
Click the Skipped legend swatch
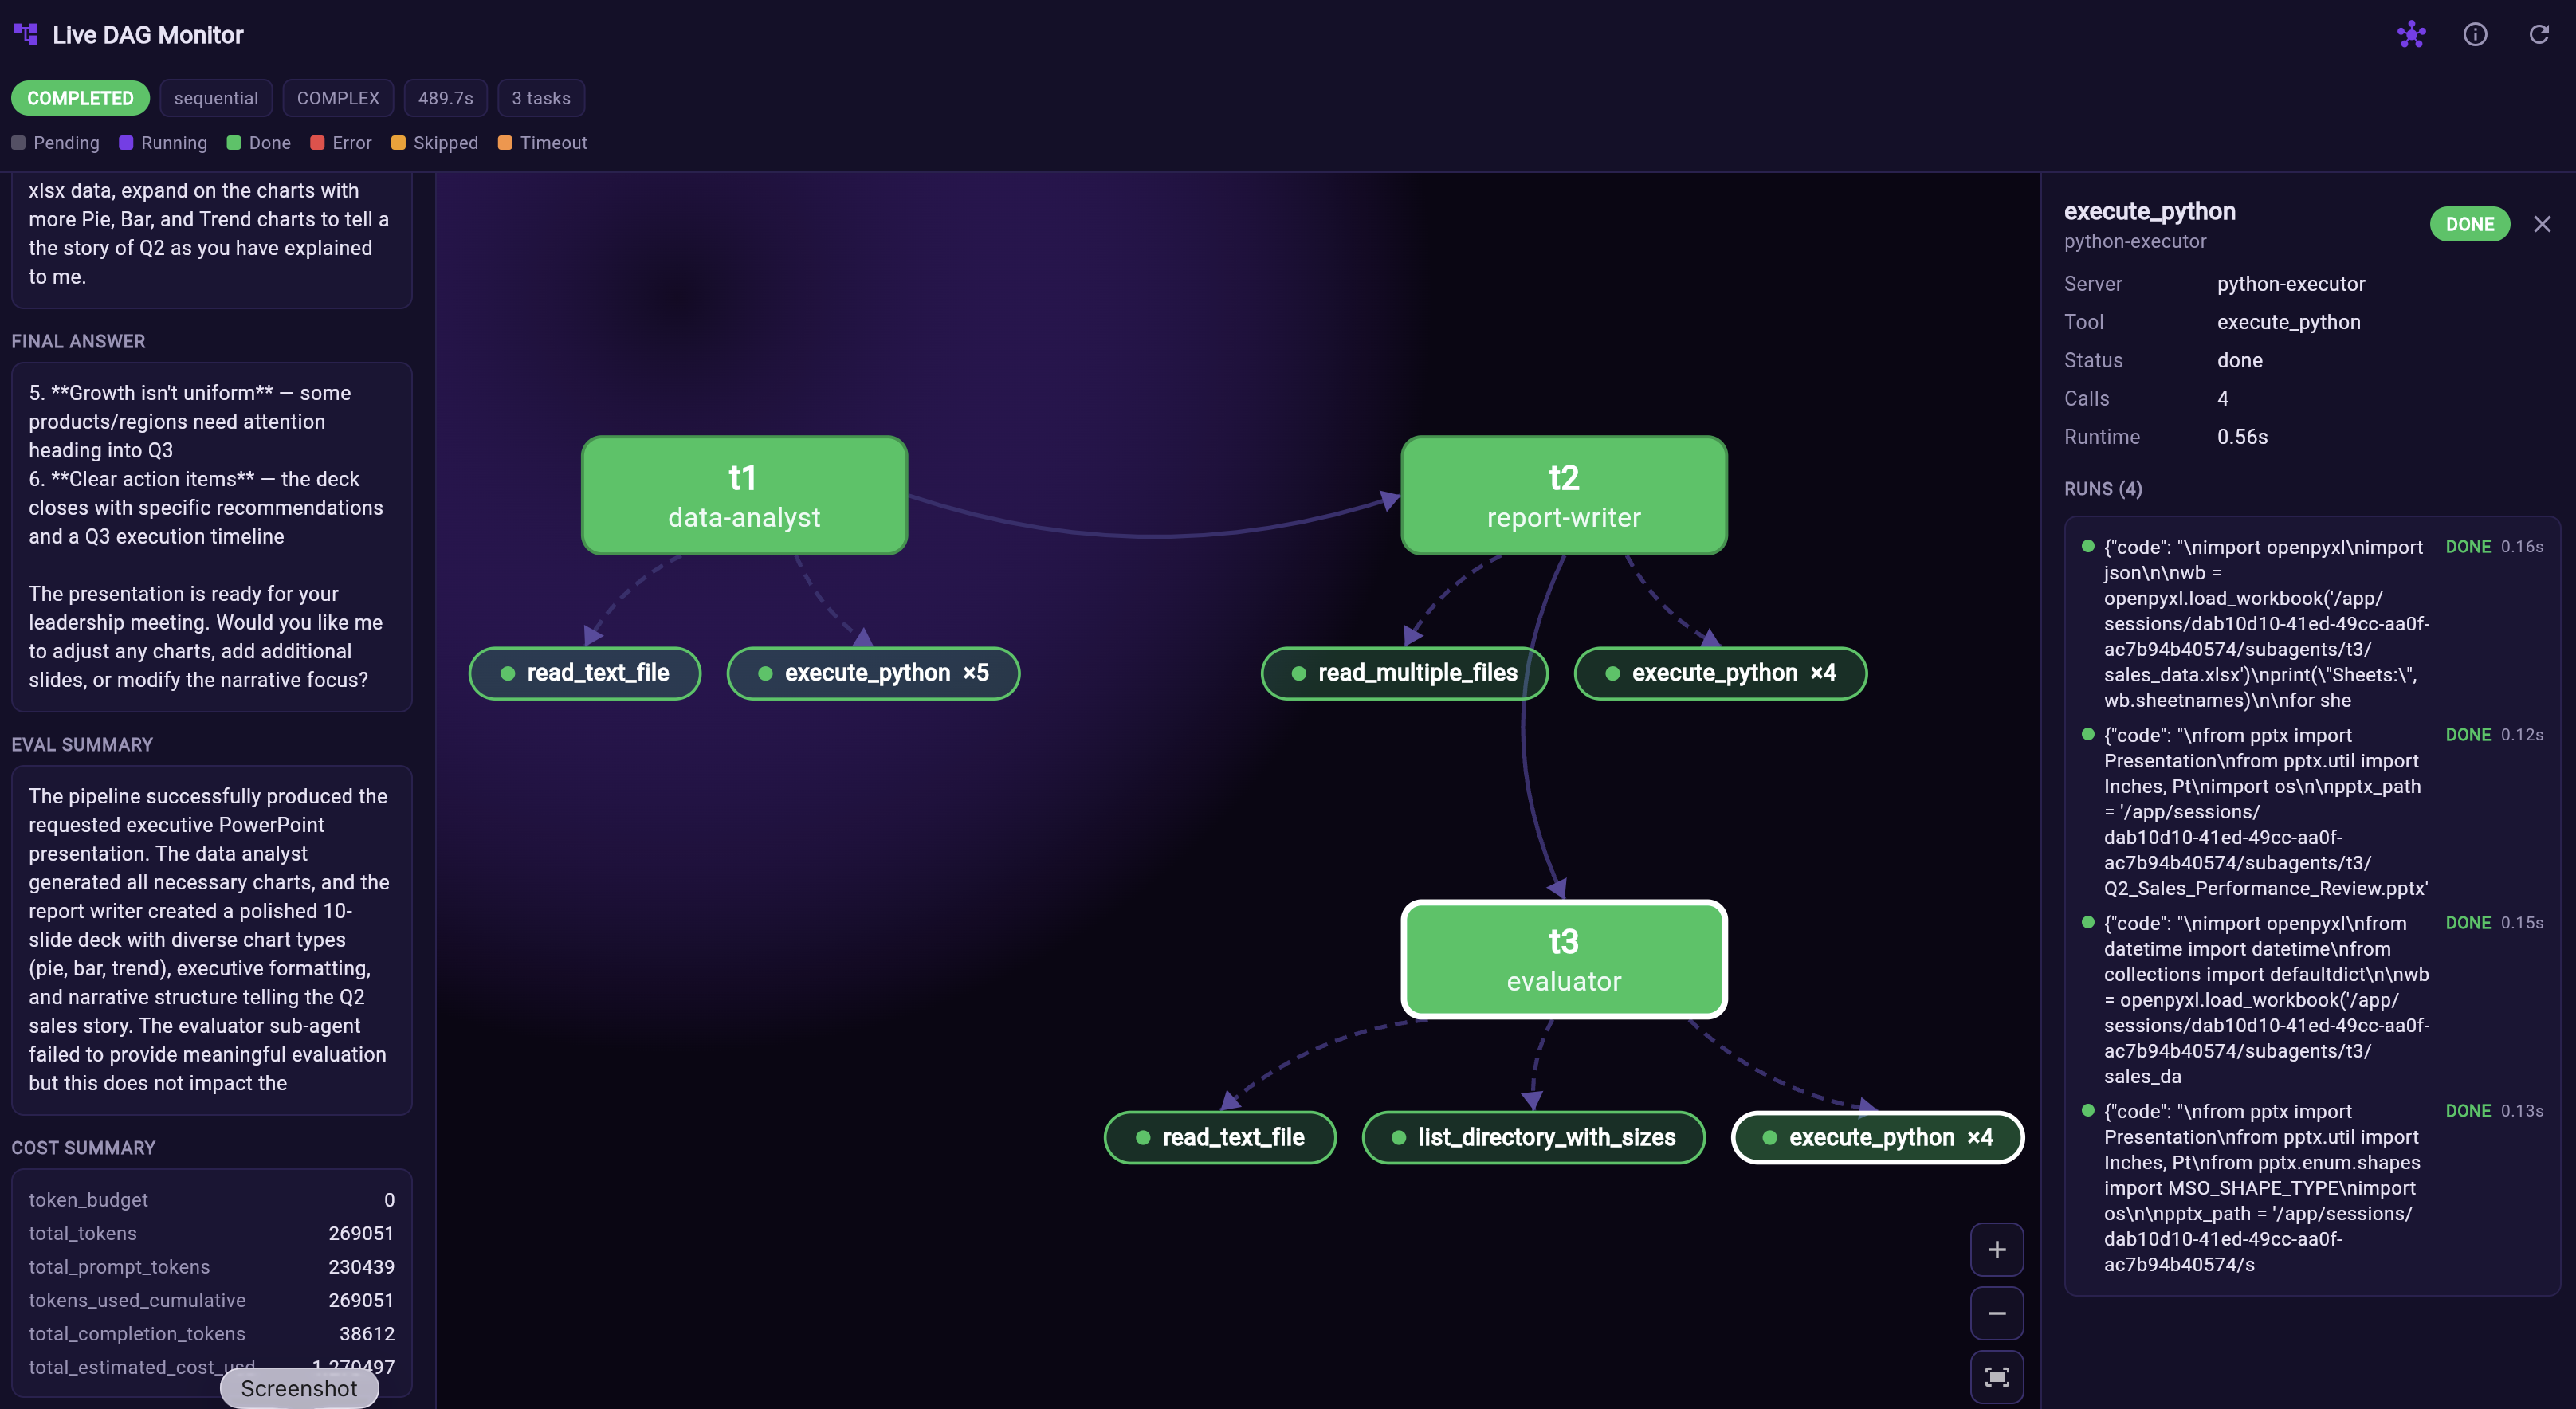click(x=398, y=143)
